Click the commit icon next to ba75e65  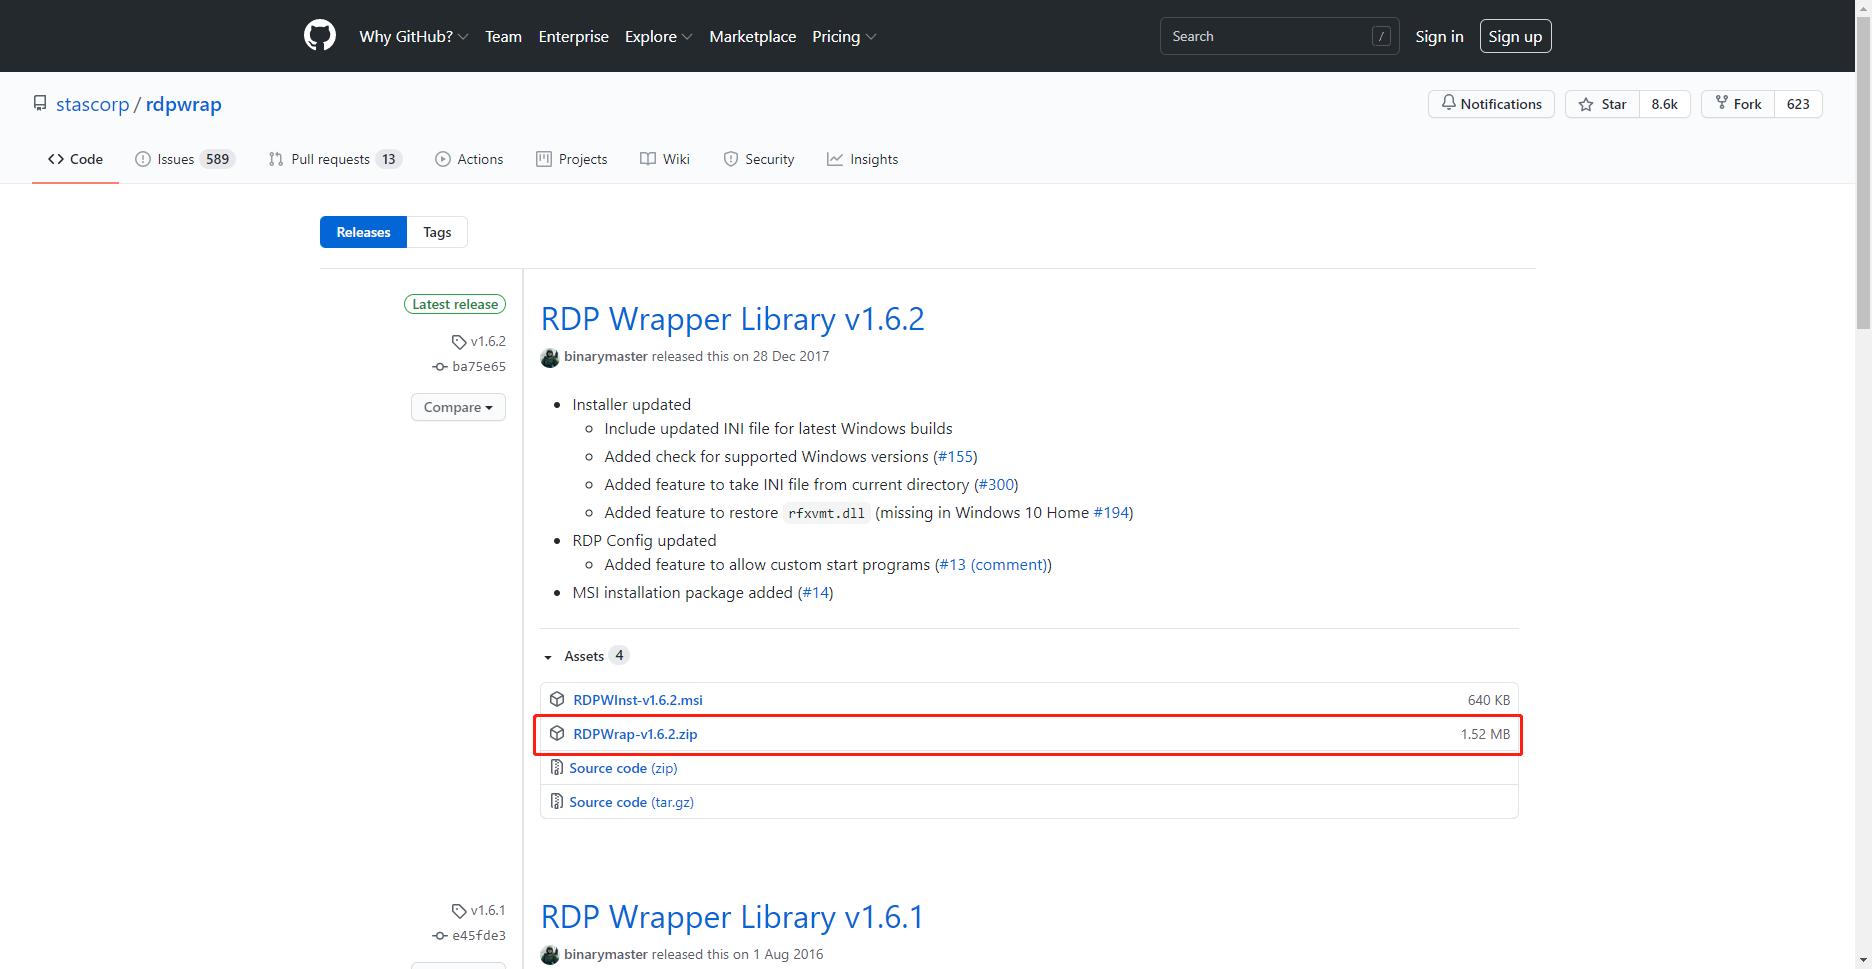click(439, 367)
